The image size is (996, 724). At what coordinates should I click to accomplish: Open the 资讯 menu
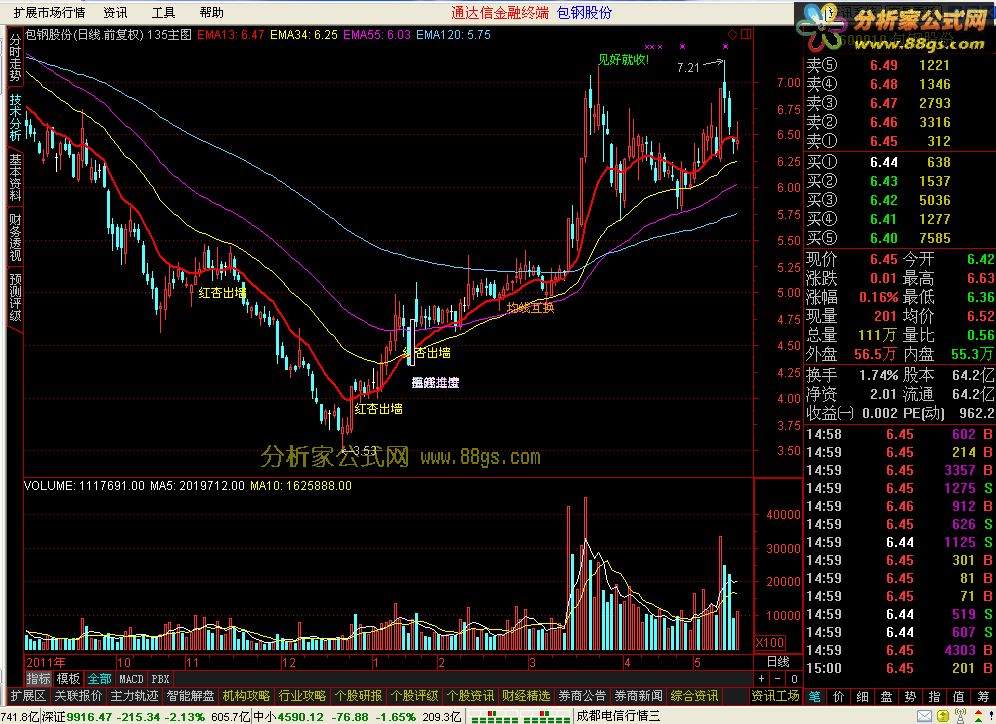tap(115, 12)
